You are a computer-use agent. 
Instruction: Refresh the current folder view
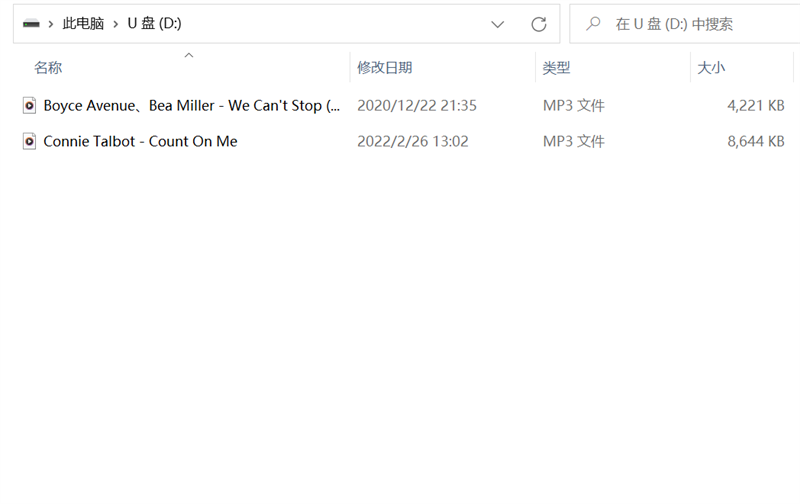[539, 24]
